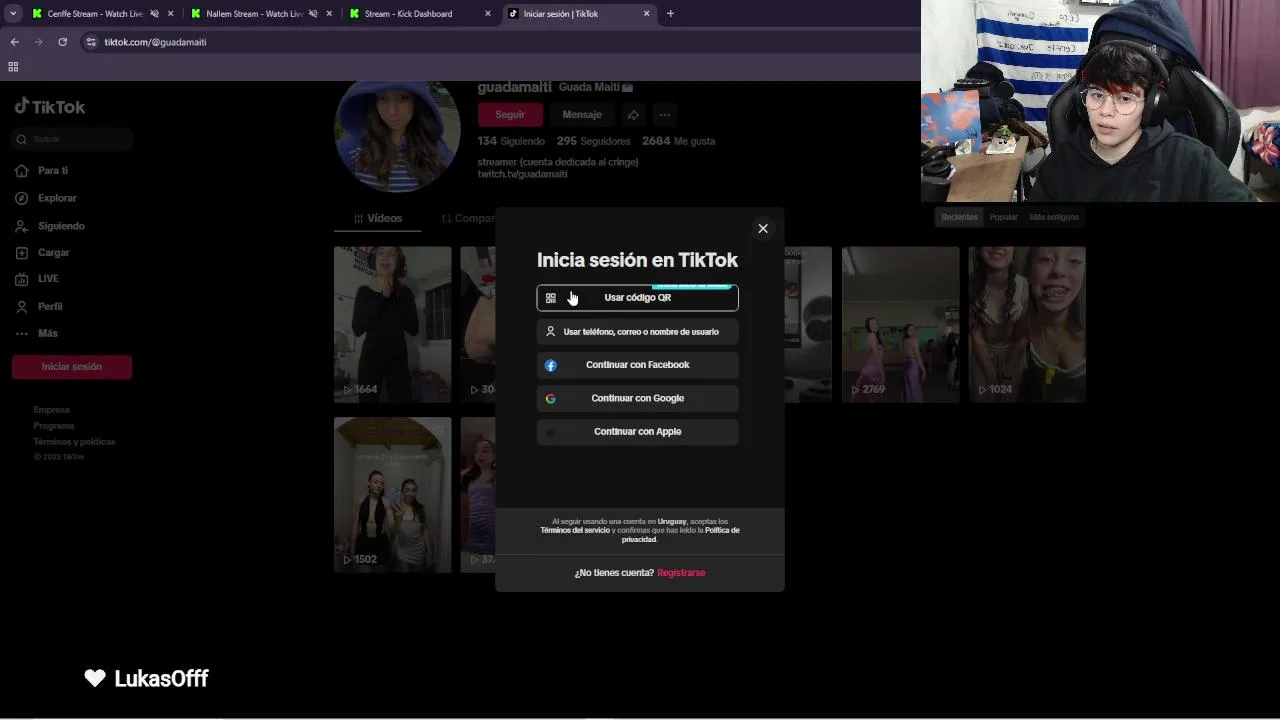Click the TikTok logo
The width and height of the screenshot is (1280, 720).
click(x=50, y=107)
